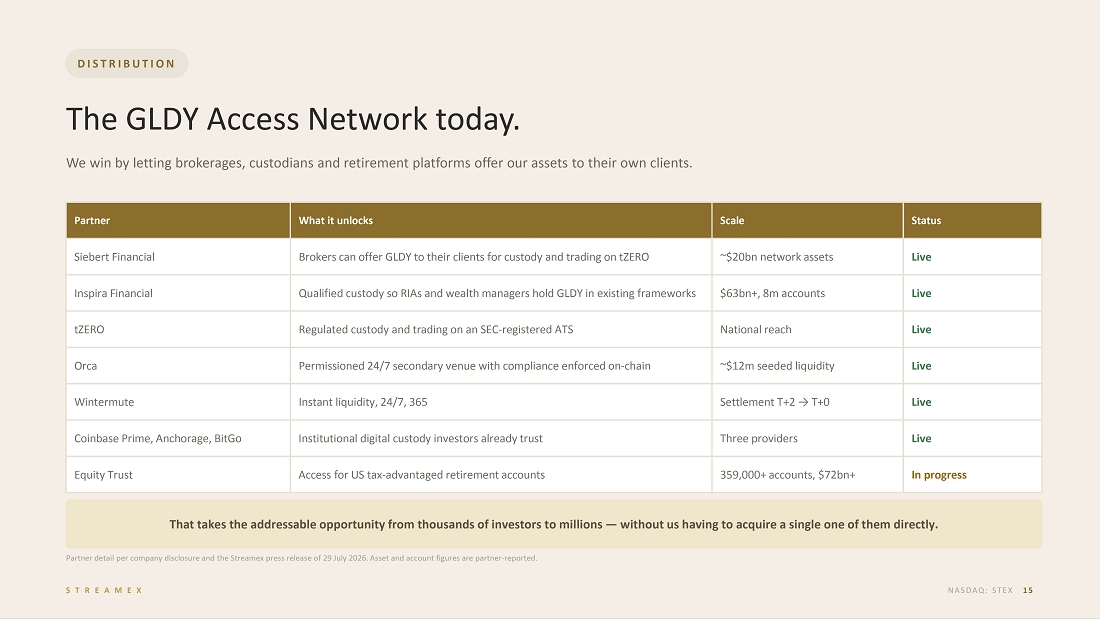The height and width of the screenshot is (619, 1100).
Task: Select the 'Siebert Financial' cell
Action: click(178, 257)
